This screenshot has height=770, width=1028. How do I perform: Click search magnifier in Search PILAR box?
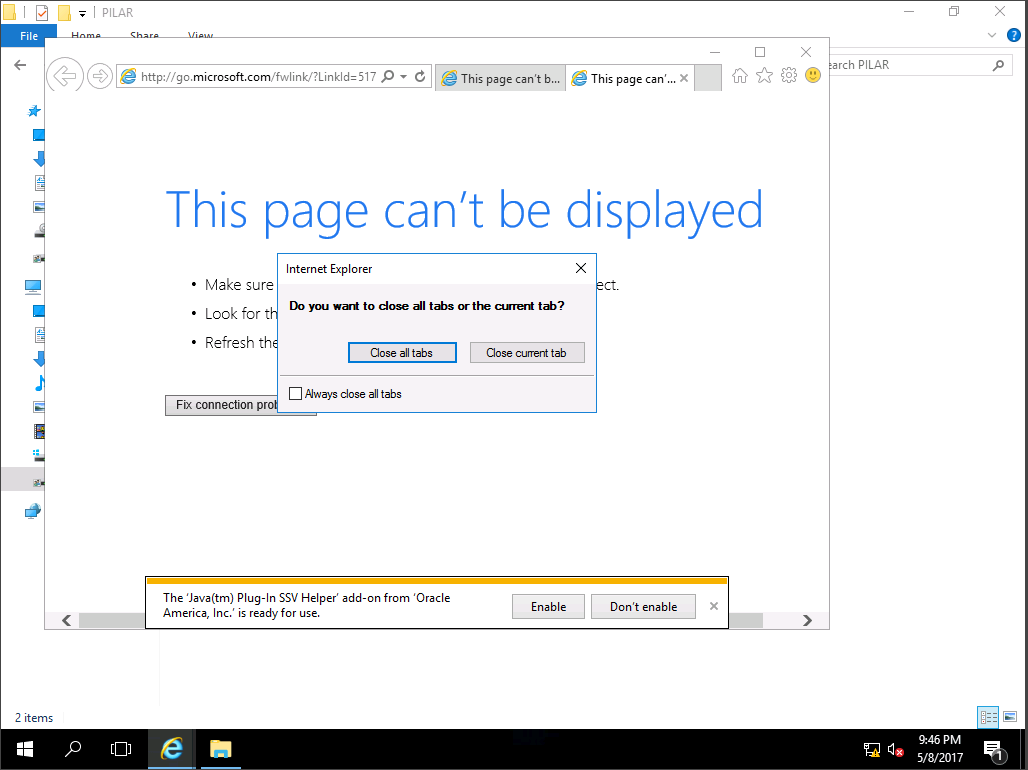[998, 65]
